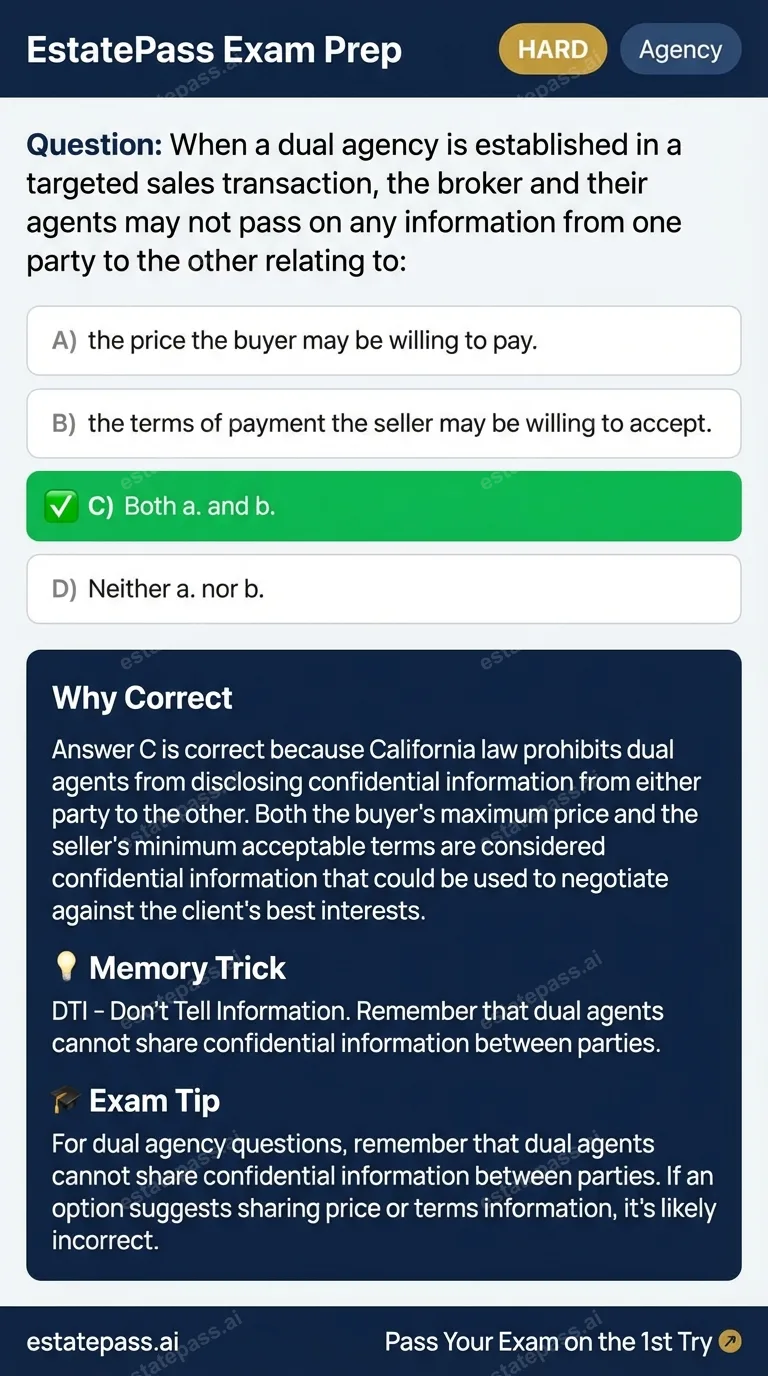Click the gold arrow icon in the footer
Viewport: 768px width, 1376px height.
tap(729, 1342)
